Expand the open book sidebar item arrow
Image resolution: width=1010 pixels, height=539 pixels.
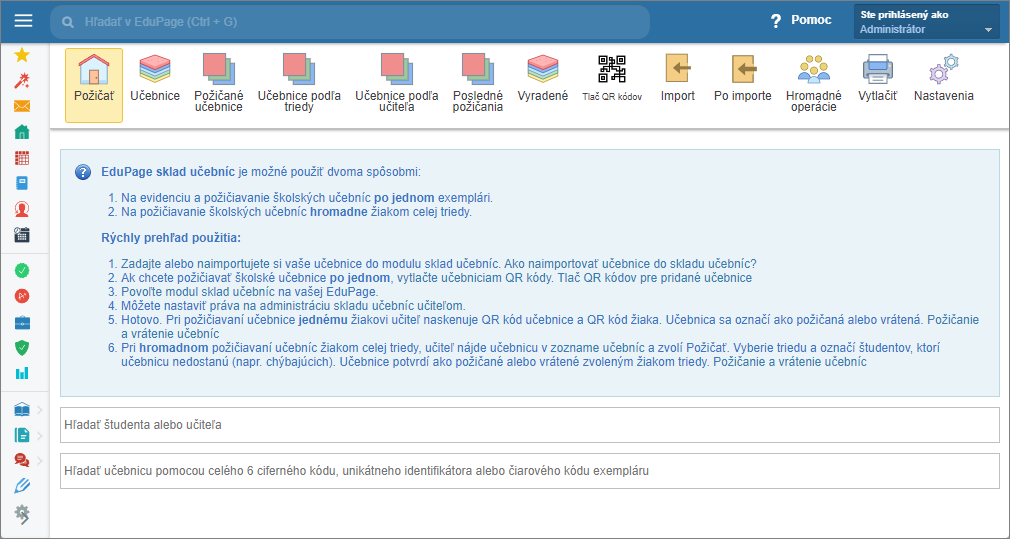click(39, 410)
